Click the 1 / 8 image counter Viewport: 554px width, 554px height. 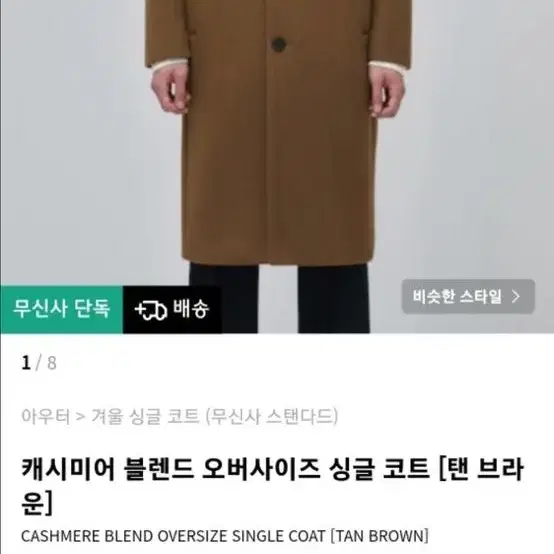(39, 363)
